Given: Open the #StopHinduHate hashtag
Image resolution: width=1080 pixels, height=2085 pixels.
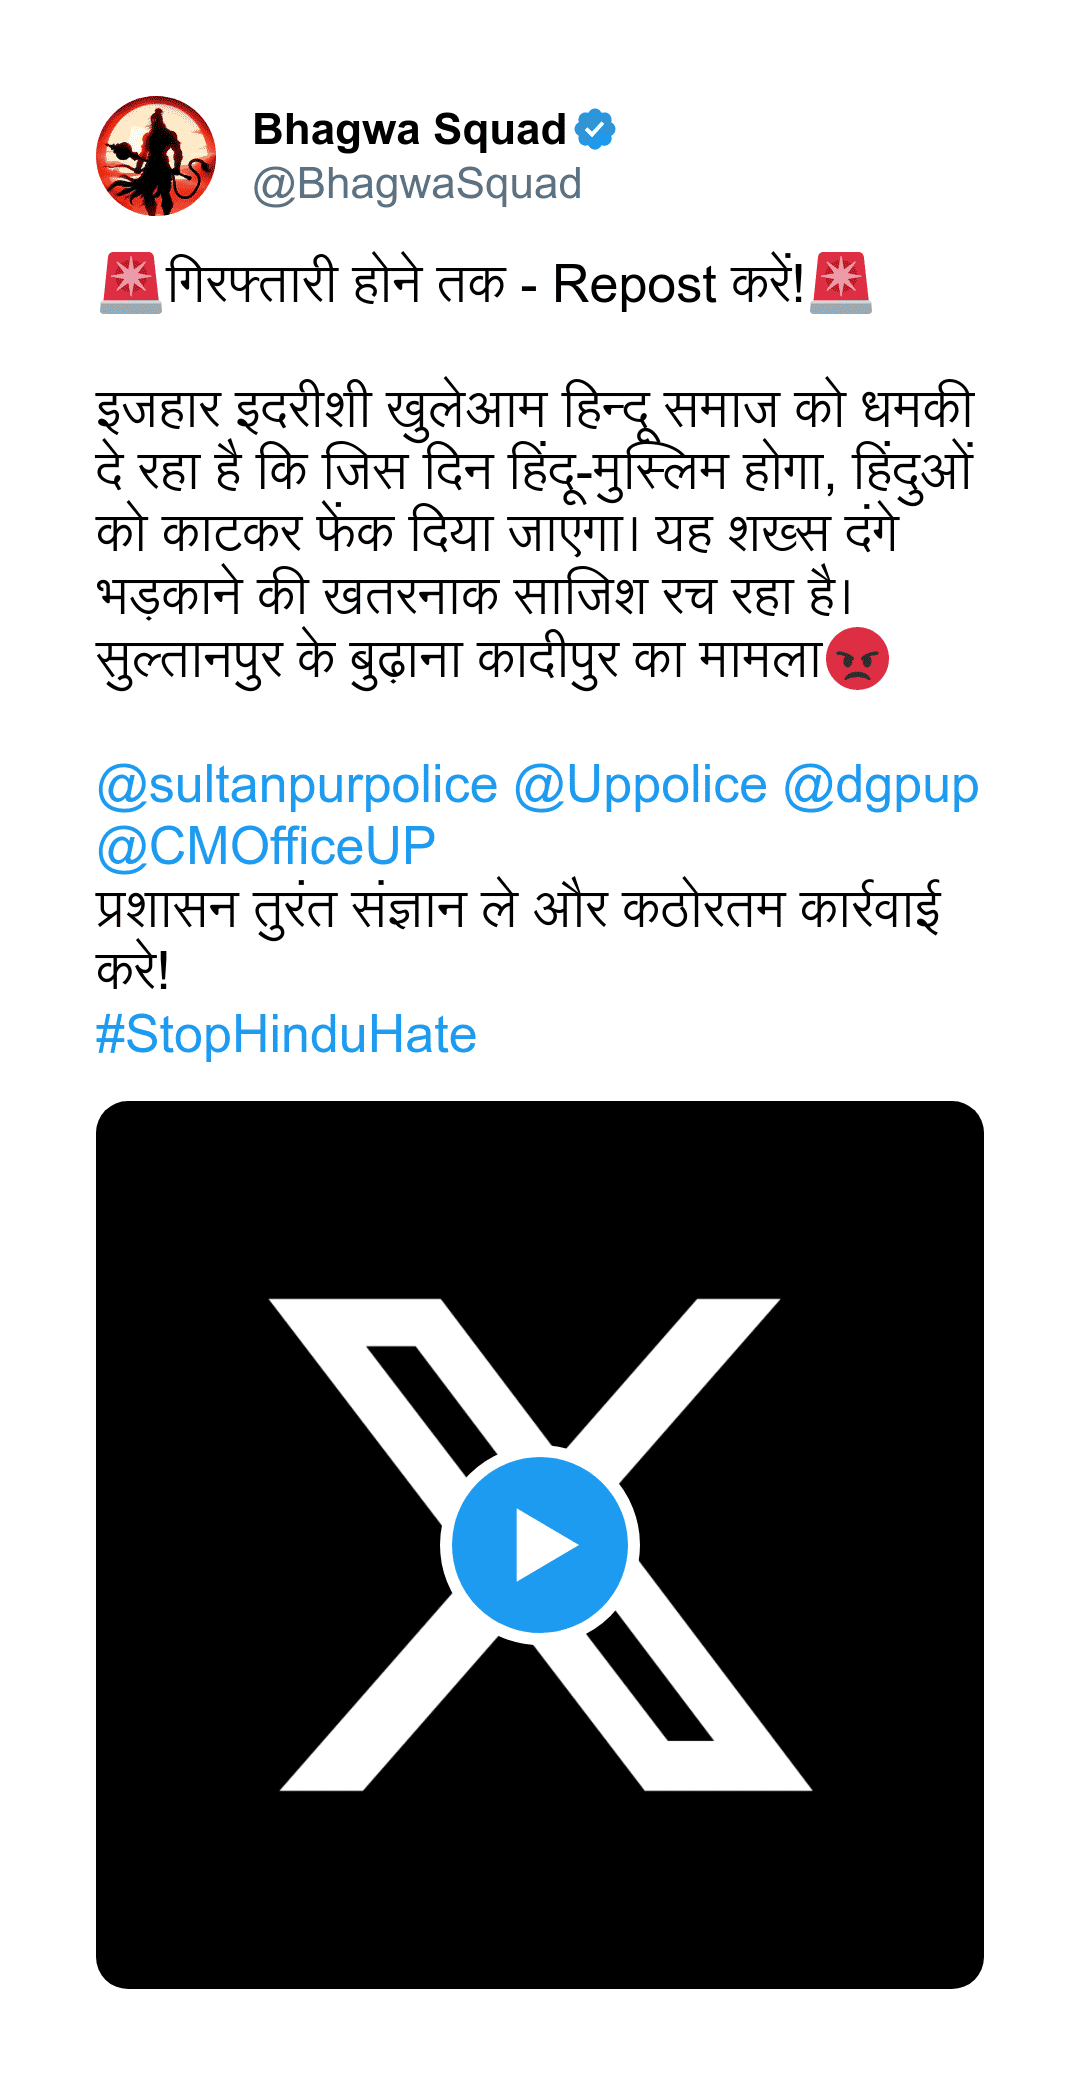Looking at the screenshot, I should point(286,1035).
